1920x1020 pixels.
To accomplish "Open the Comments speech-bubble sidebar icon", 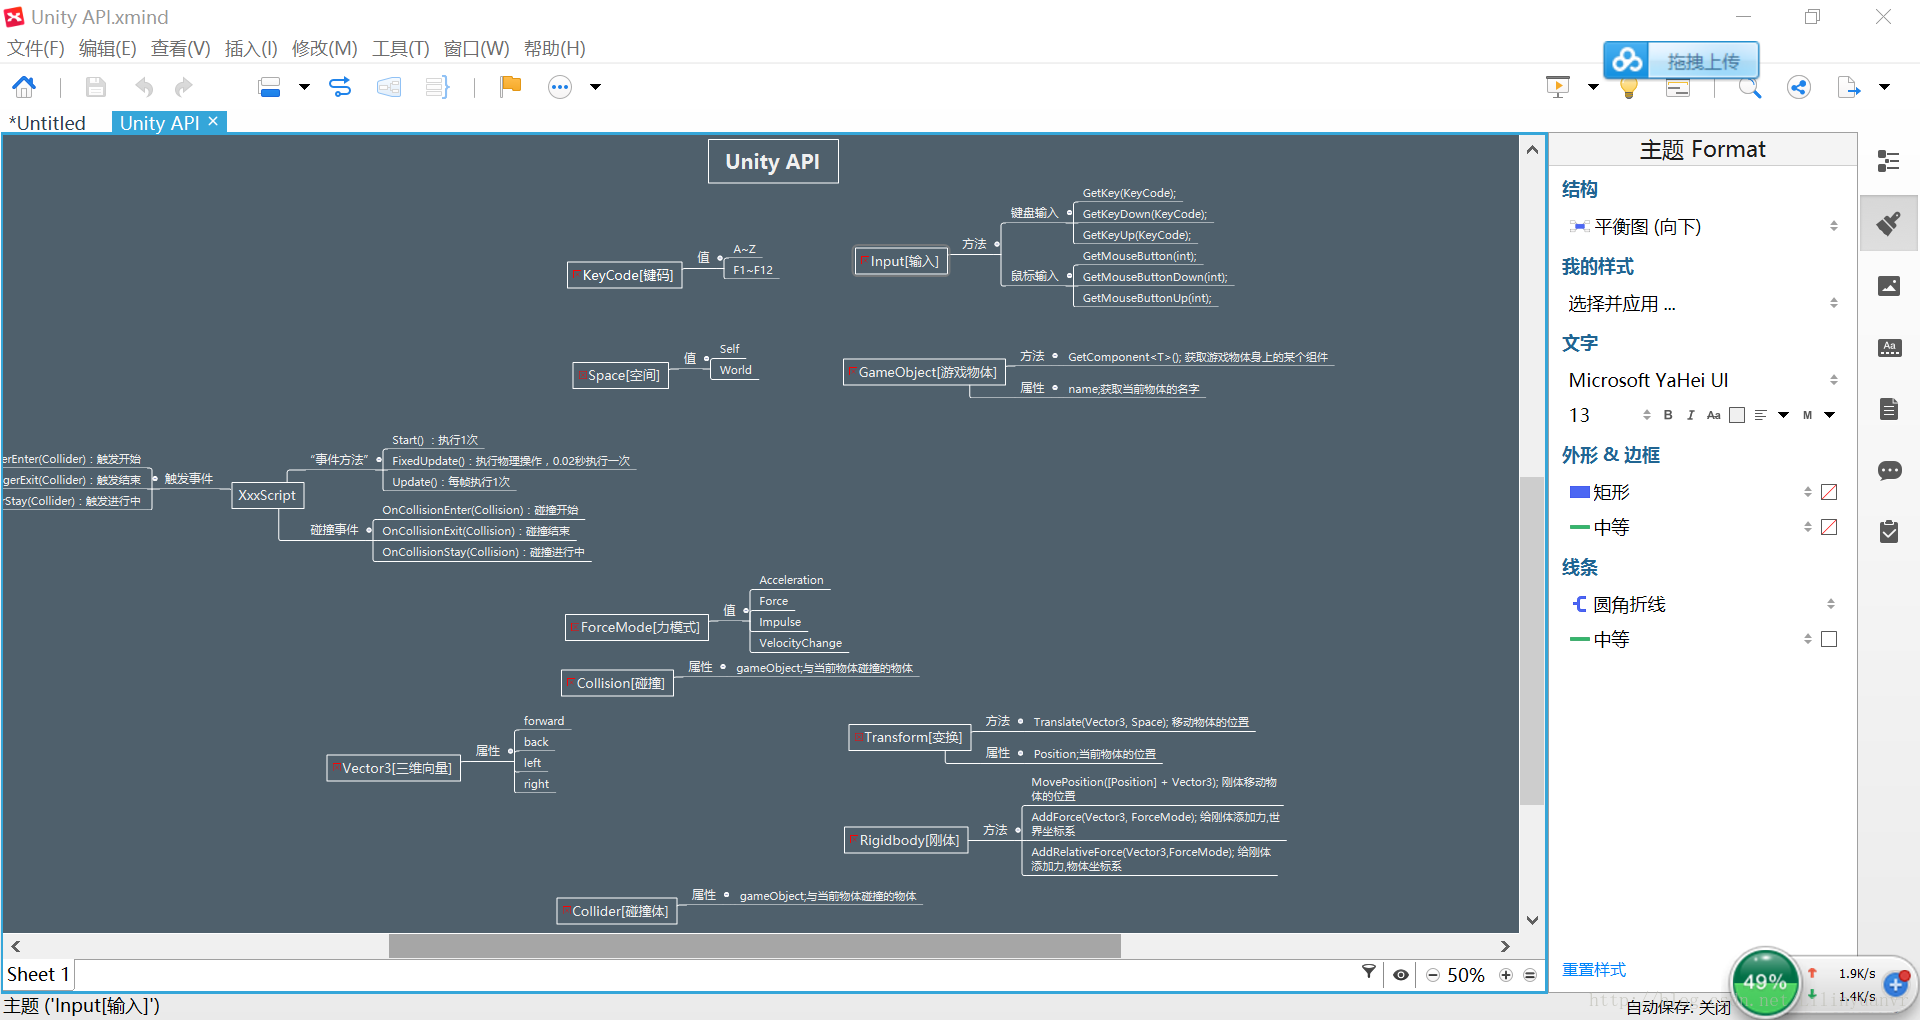I will pyautogui.click(x=1889, y=471).
